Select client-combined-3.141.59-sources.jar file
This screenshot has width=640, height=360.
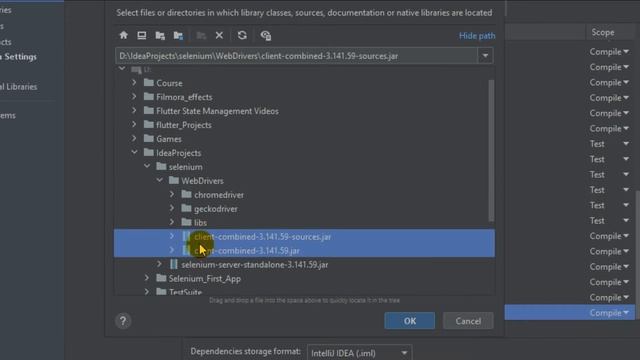click(x=304, y=237)
